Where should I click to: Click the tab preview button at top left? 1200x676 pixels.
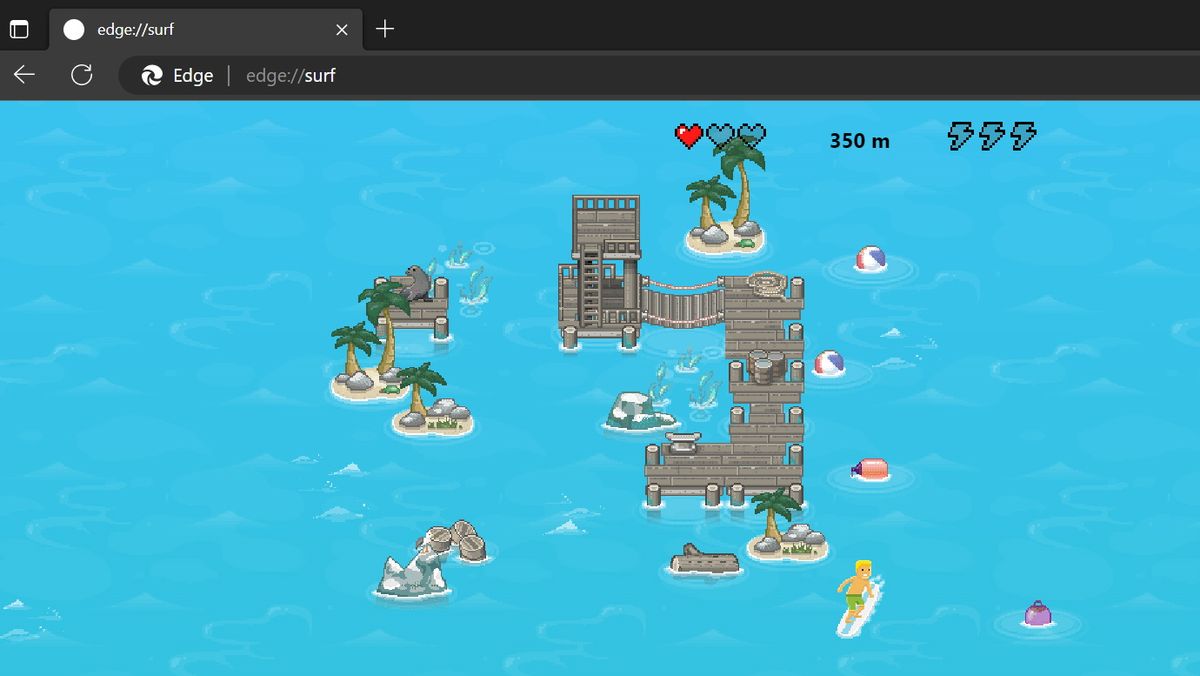(18, 27)
